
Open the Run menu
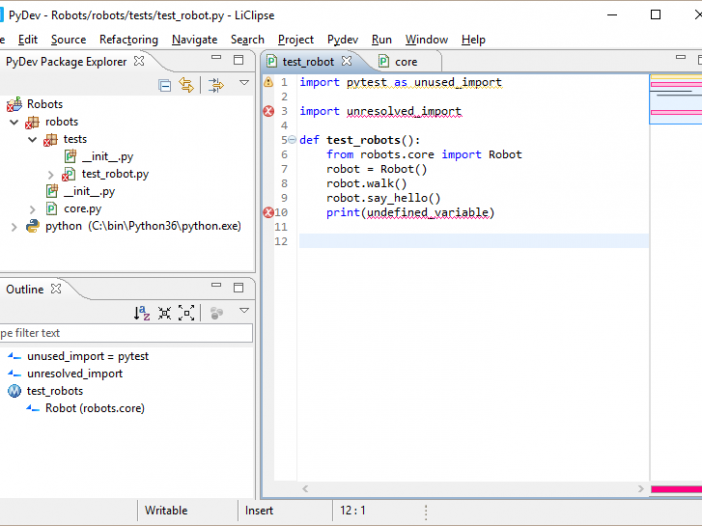click(381, 40)
